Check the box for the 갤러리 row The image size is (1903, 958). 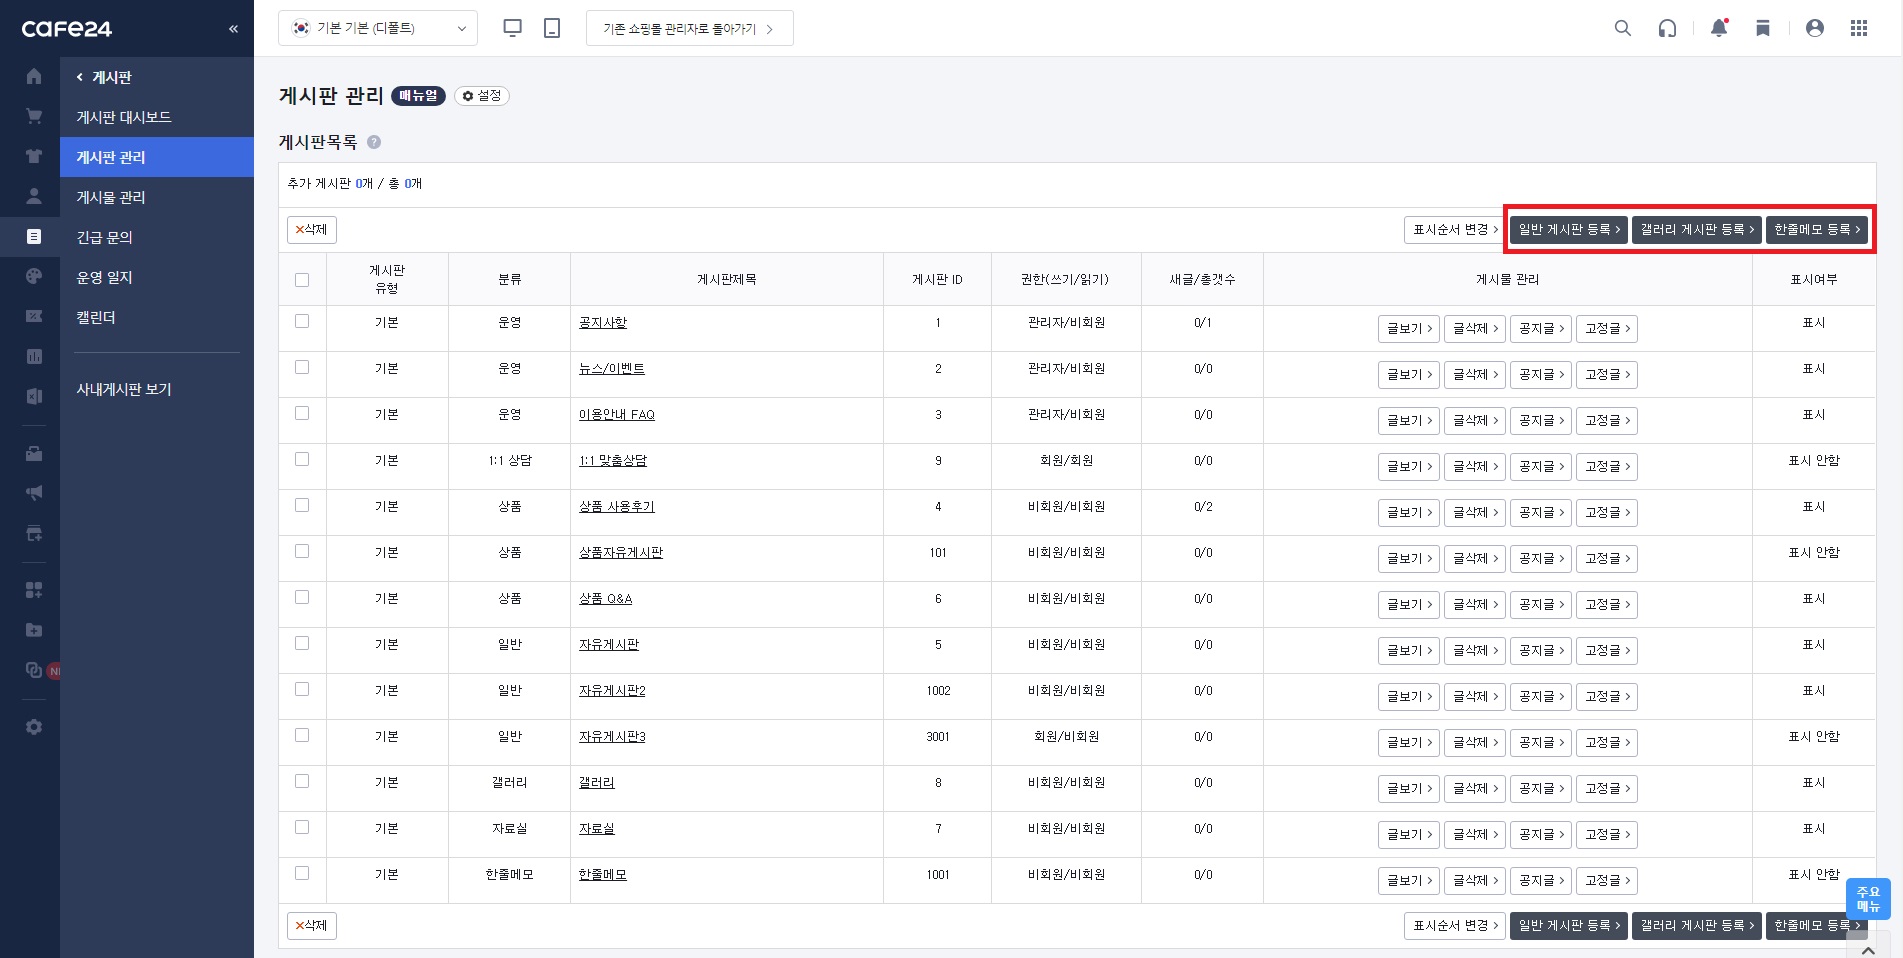pos(302,781)
